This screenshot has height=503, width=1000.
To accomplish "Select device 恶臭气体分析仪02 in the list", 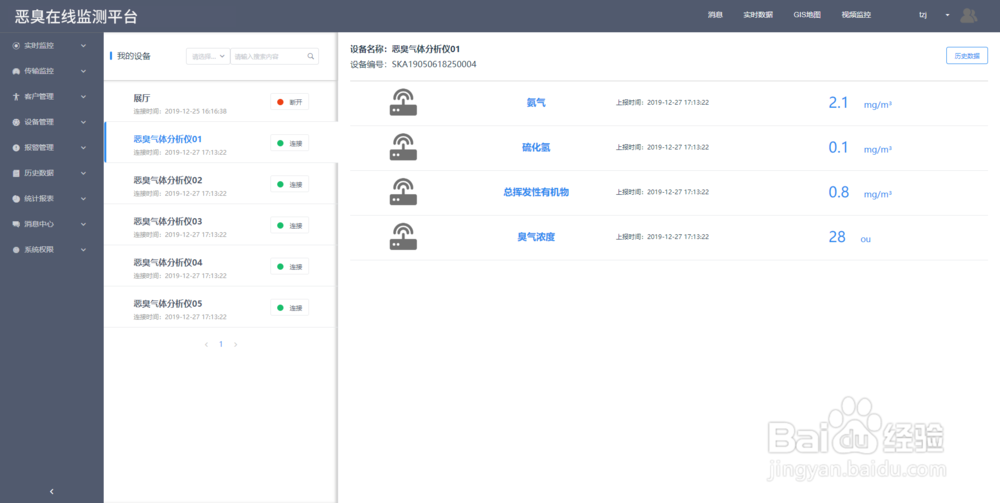I will pos(168,180).
